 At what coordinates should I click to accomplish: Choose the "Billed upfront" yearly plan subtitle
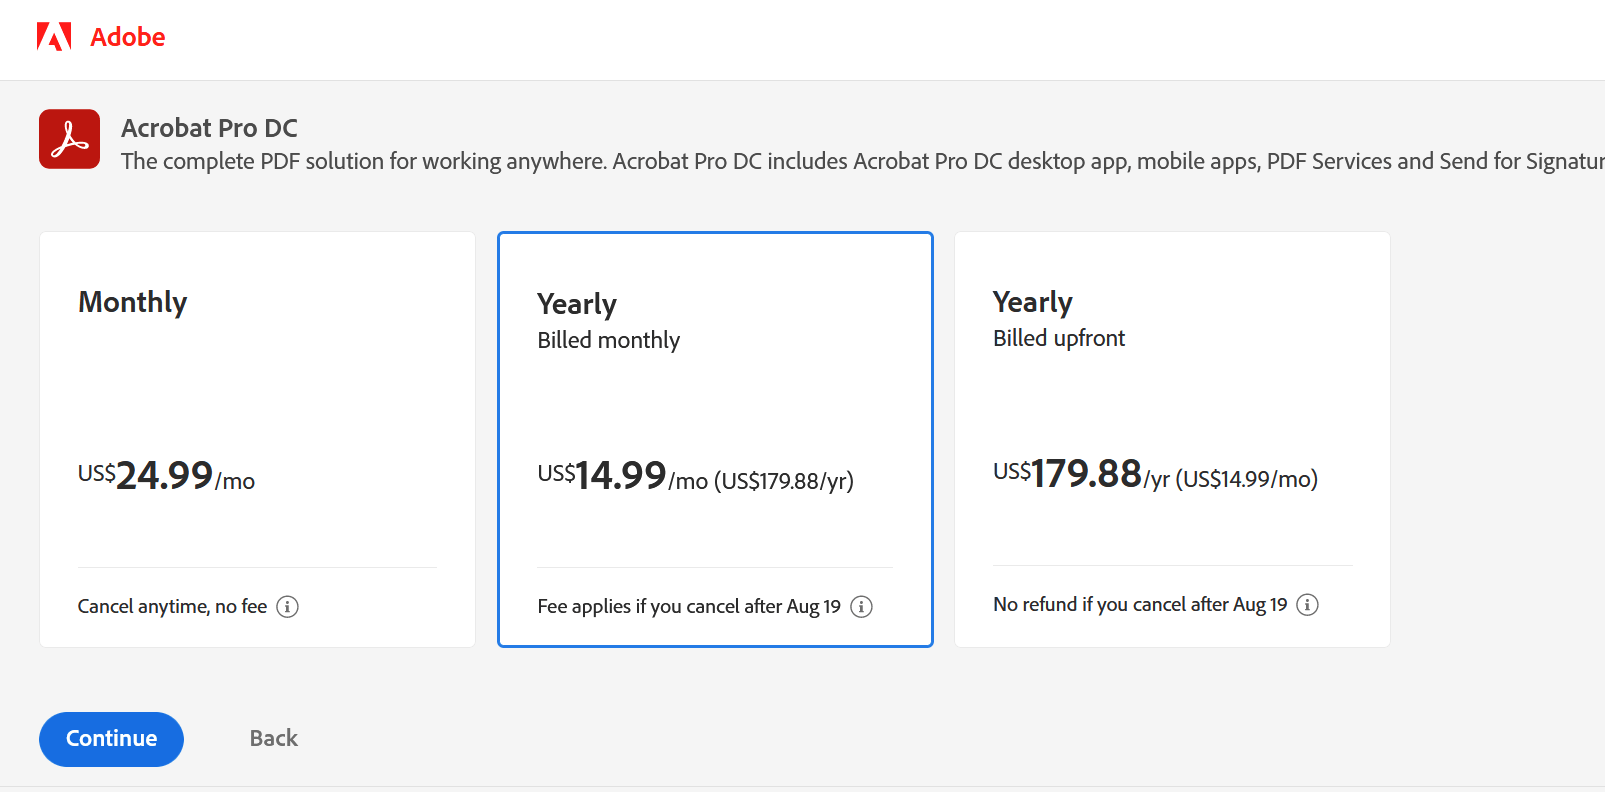[1058, 338]
